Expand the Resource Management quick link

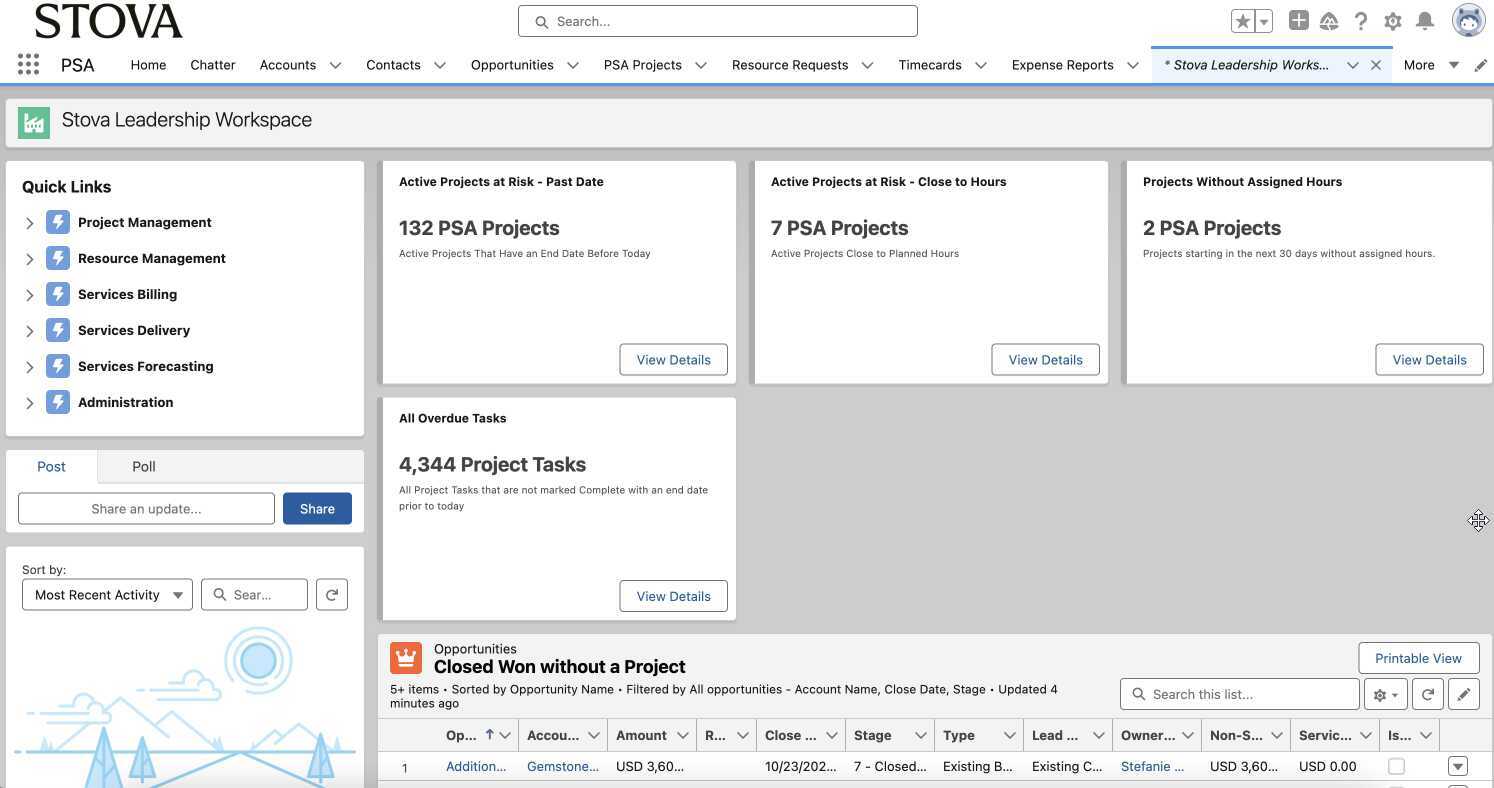coord(30,259)
